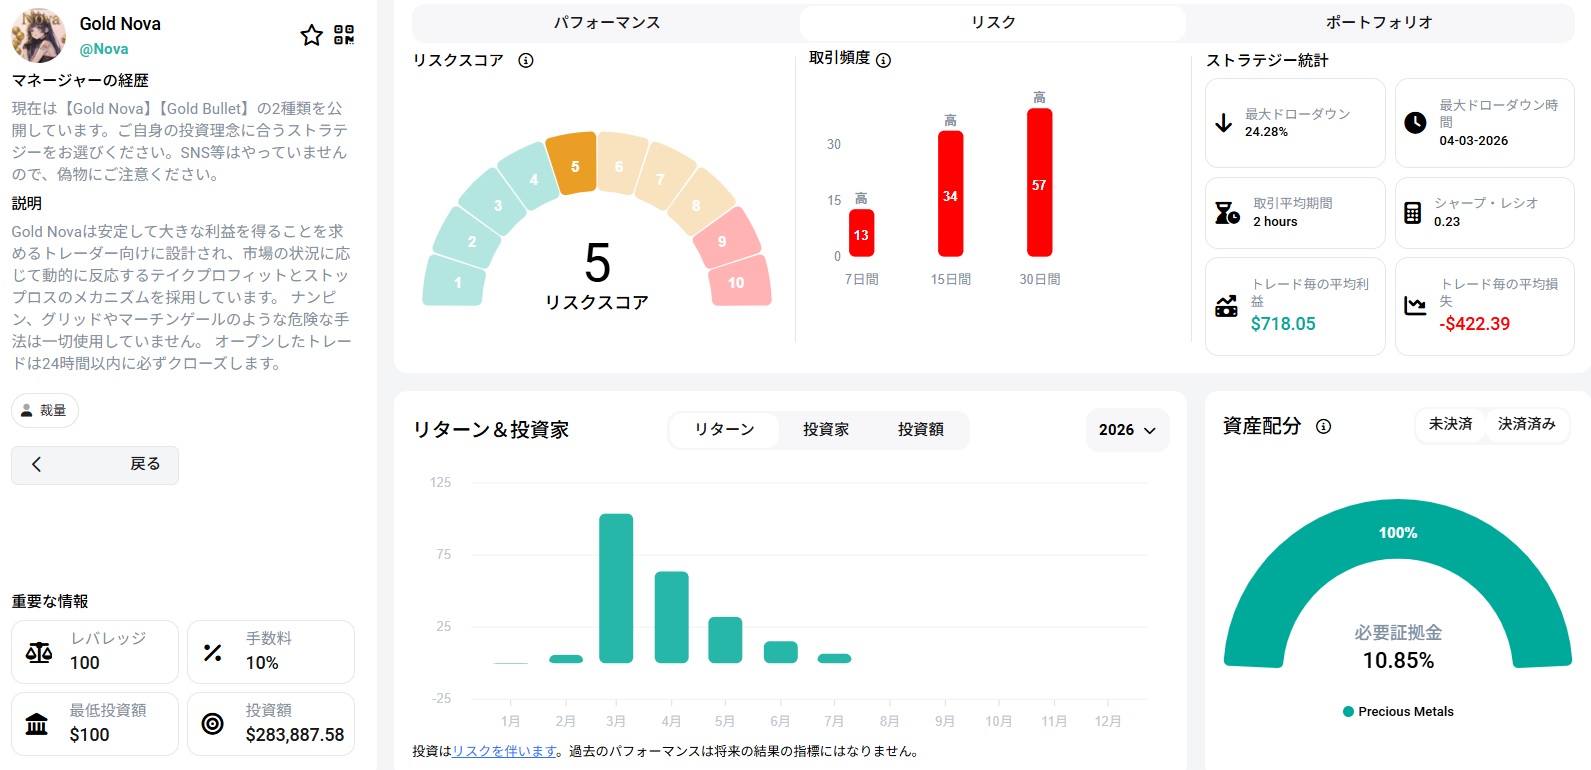
Task: Click the 7日間 frequency bar showing 13
Action: click(861, 233)
